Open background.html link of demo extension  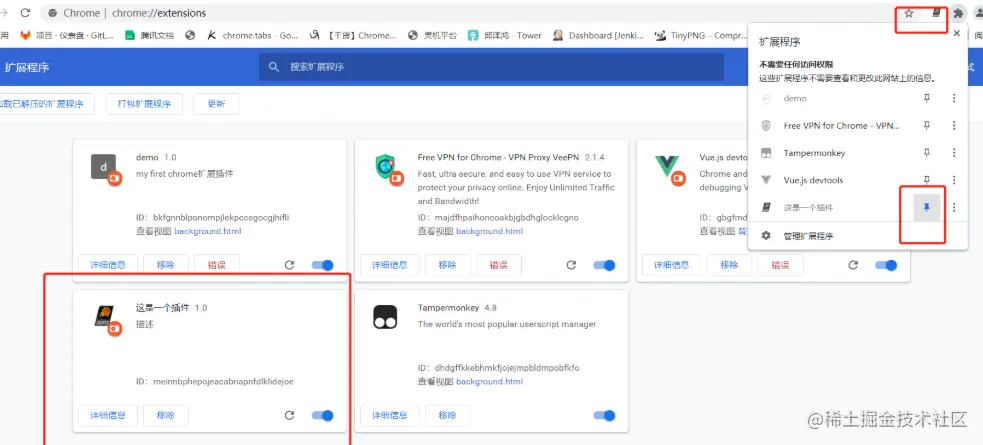208,231
